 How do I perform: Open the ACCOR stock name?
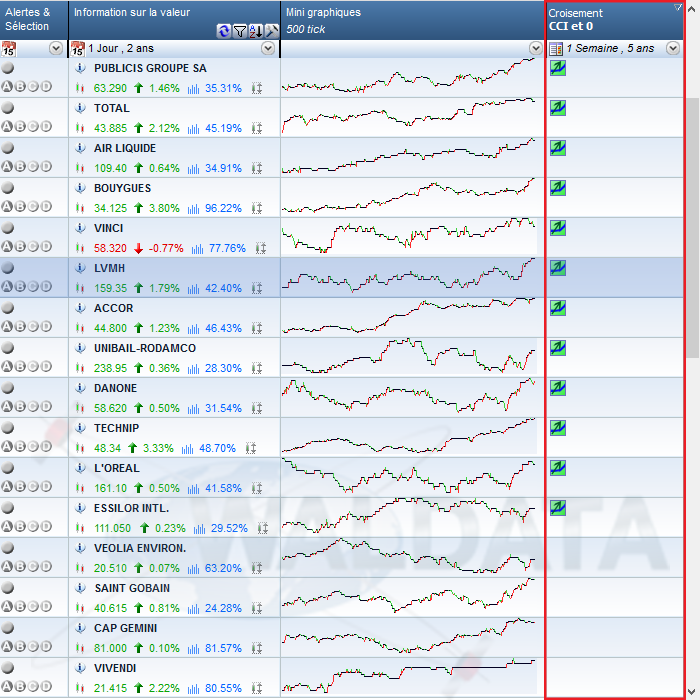point(113,308)
